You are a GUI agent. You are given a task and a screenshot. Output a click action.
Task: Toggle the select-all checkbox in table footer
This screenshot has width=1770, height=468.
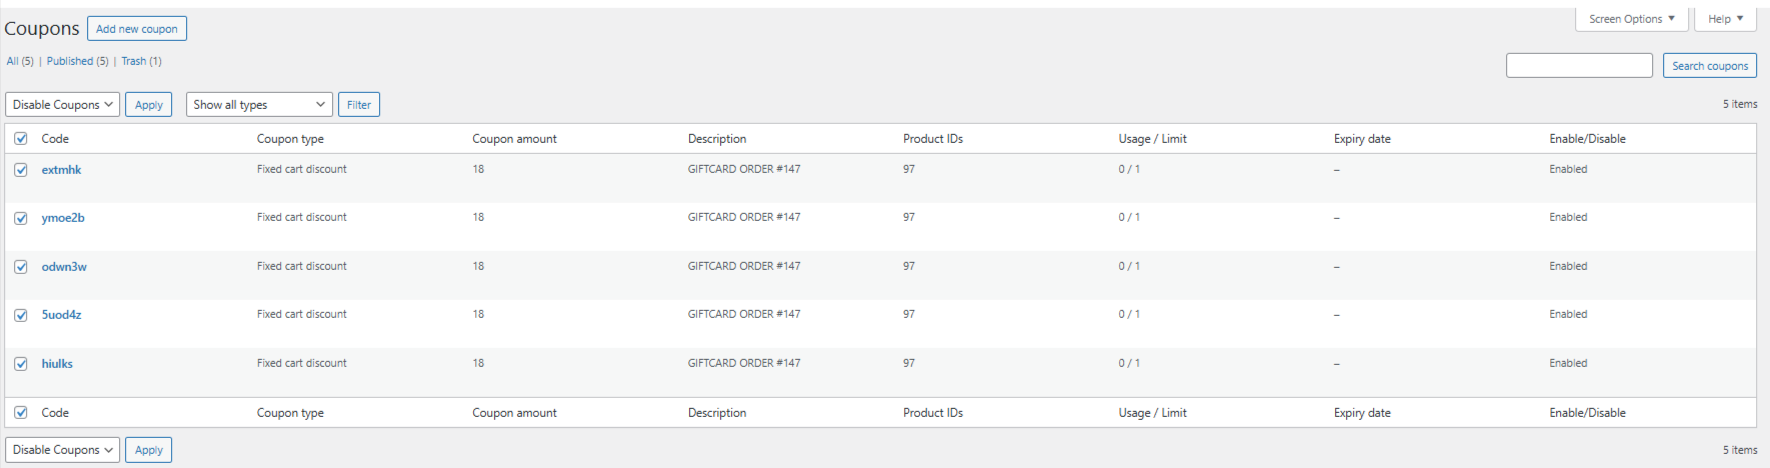click(x=21, y=412)
